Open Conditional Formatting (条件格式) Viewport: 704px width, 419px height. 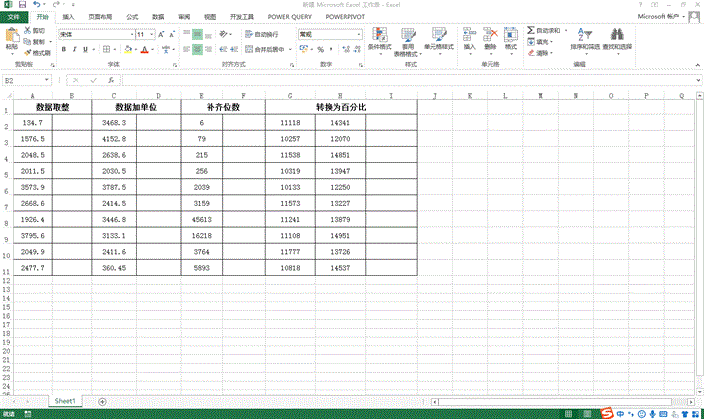tap(380, 38)
